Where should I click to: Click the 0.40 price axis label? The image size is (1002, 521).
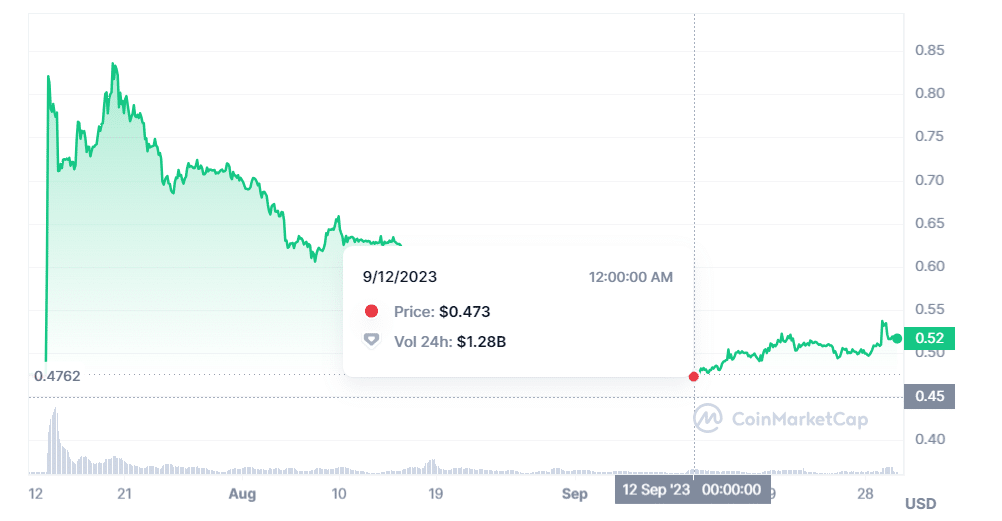coord(931,439)
